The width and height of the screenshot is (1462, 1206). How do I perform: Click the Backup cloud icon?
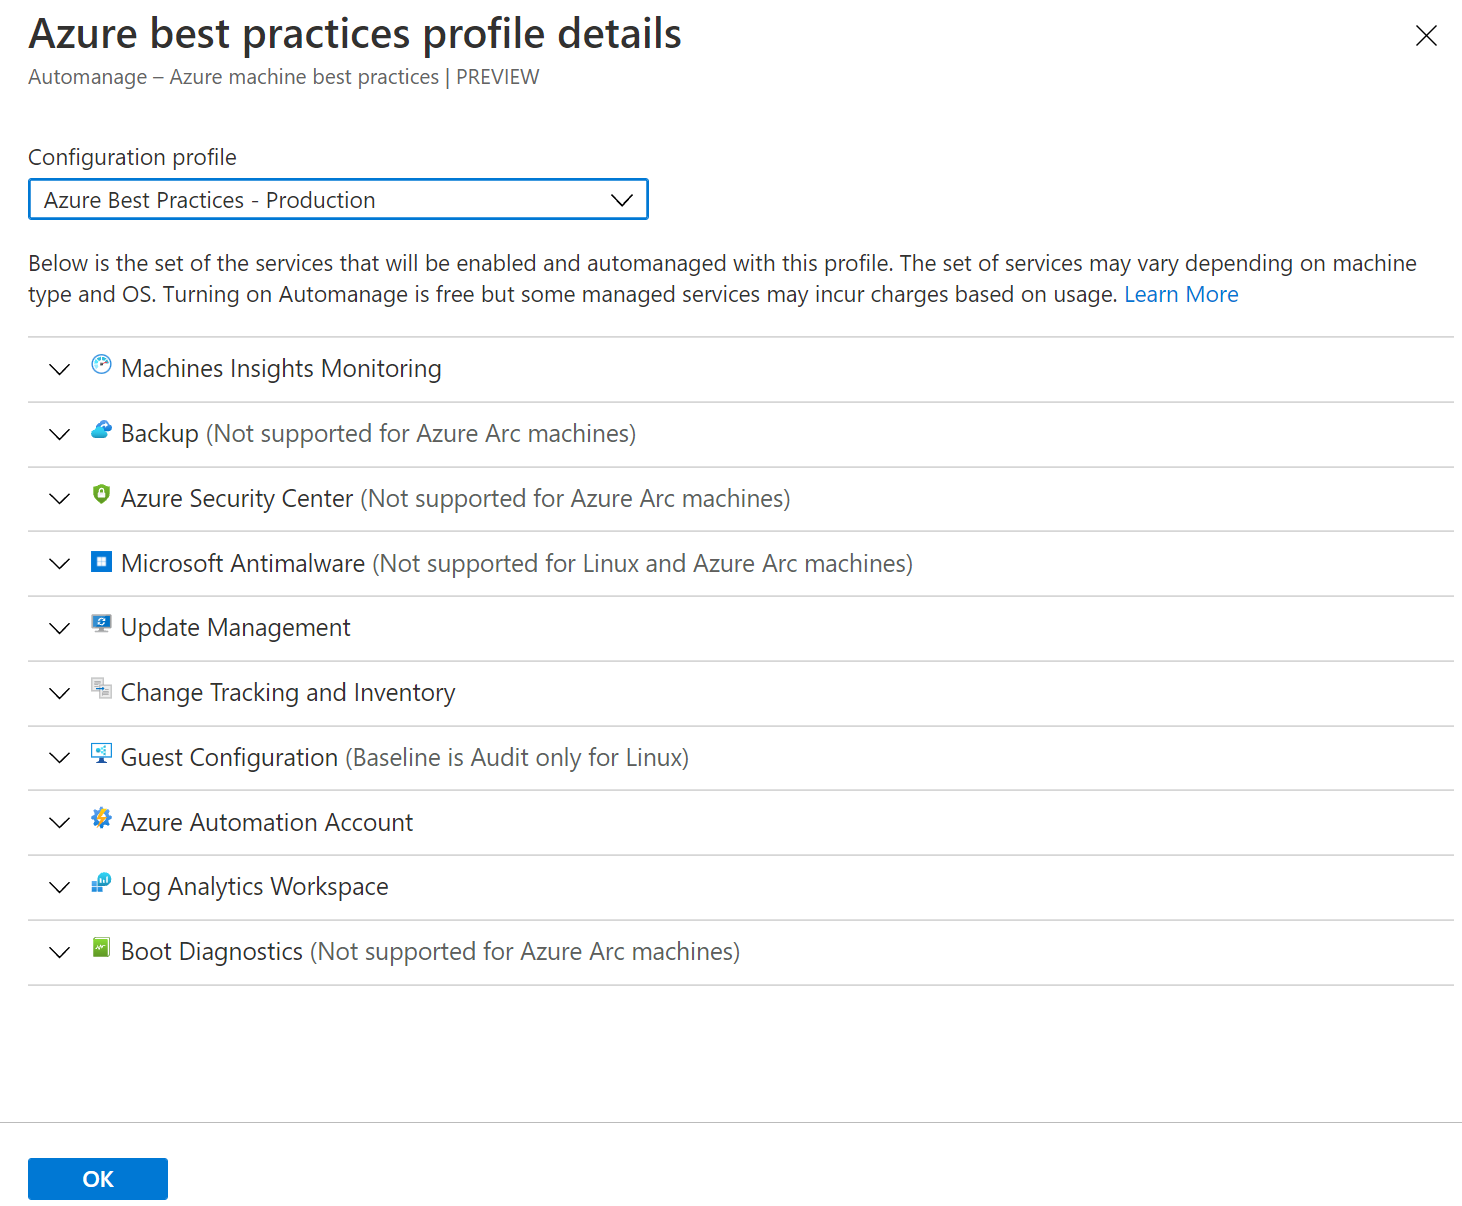101,430
